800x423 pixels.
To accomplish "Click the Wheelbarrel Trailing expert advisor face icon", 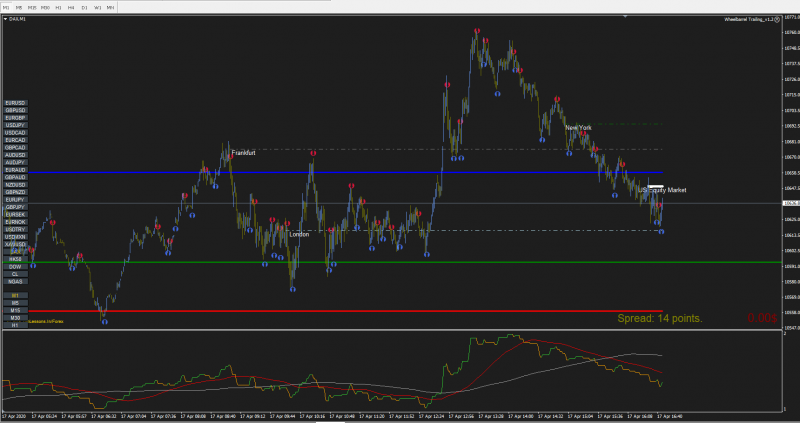I will pos(777,19).
